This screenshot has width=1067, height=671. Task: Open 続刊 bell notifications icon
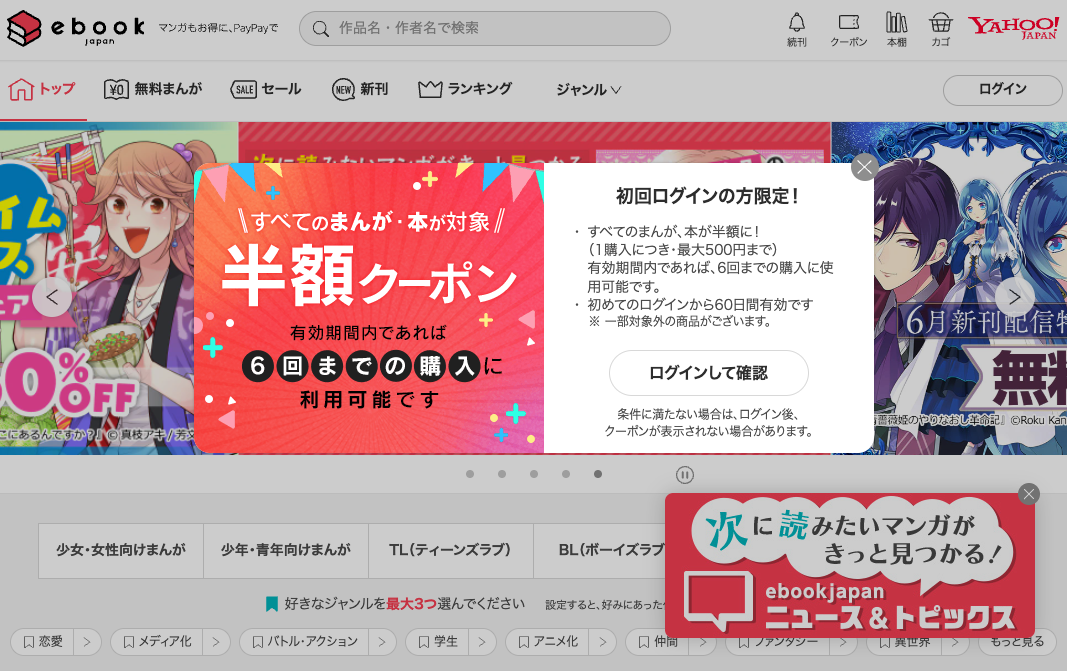tap(797, 30)
